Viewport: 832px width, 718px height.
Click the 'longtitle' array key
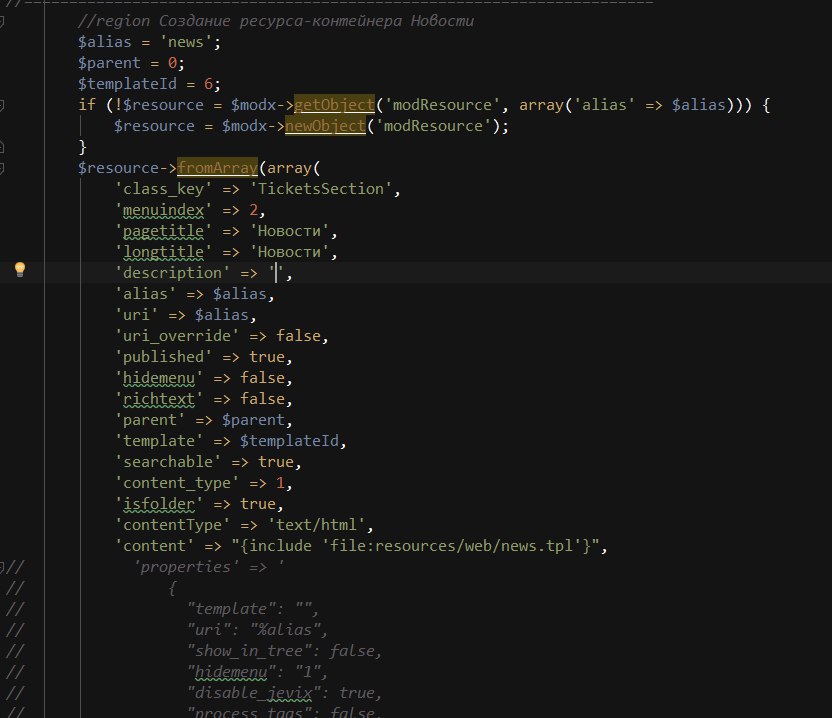pos(163,252)
